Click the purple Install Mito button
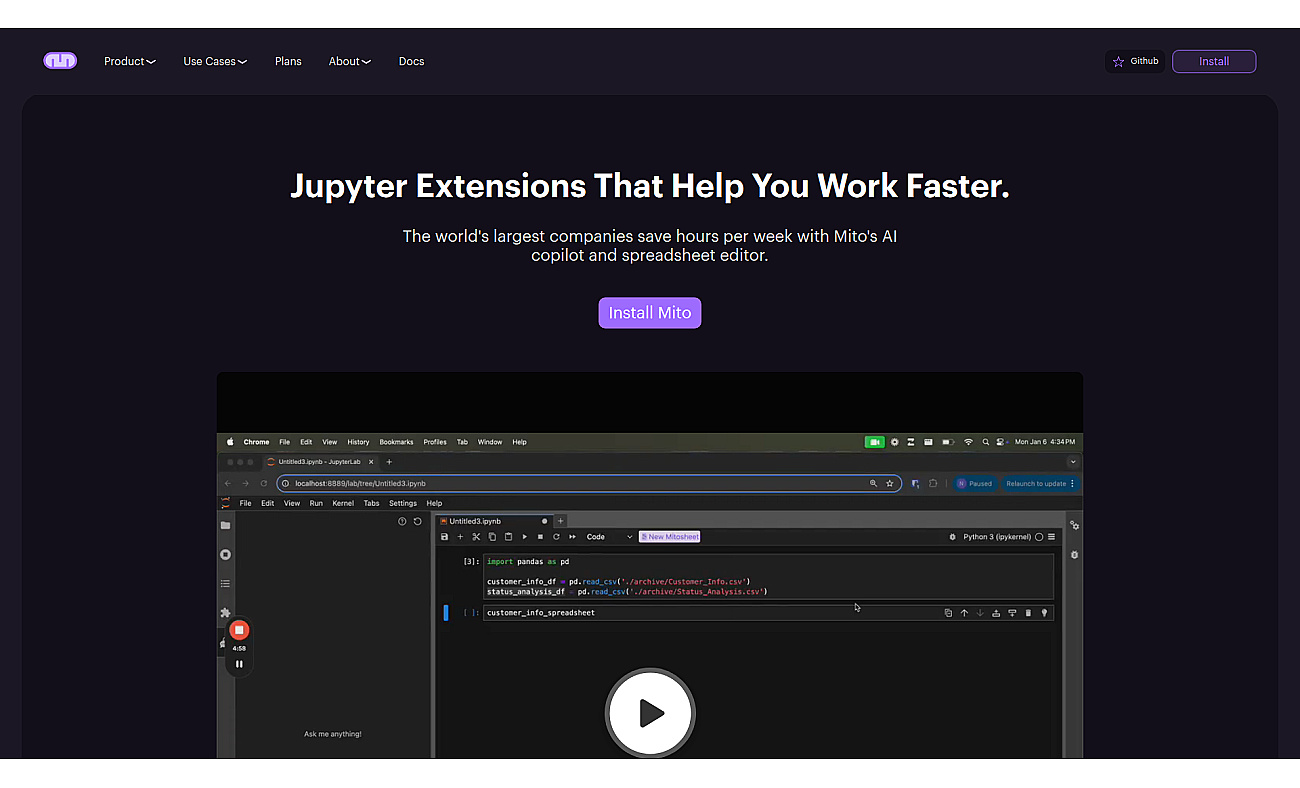 point(650,312)
